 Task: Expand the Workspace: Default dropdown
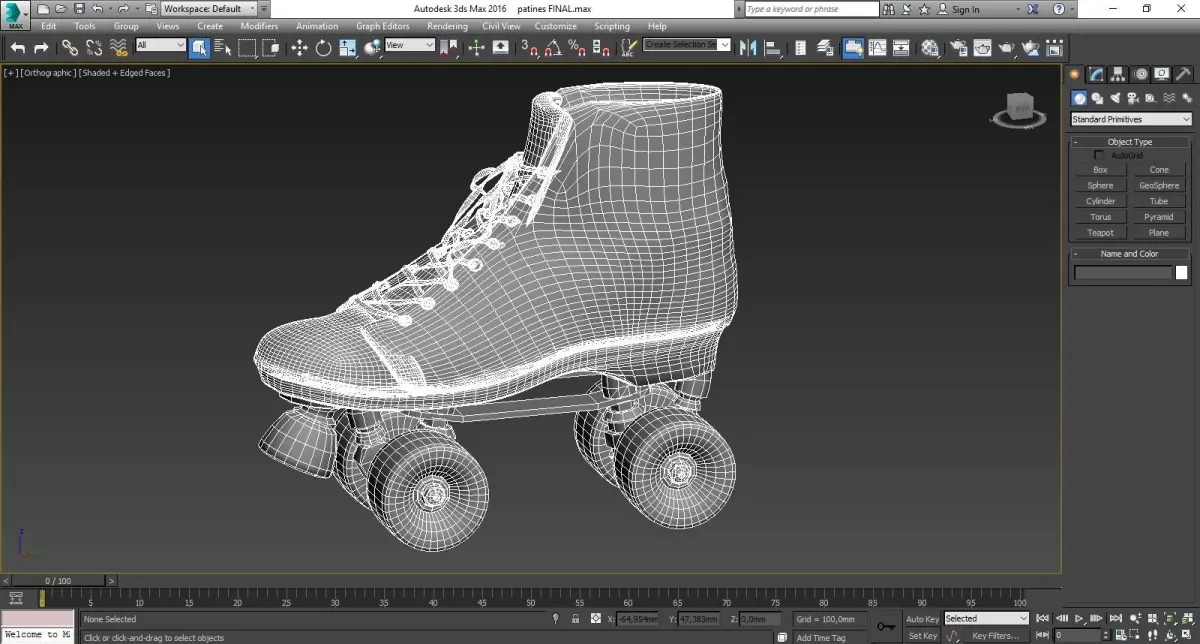tap(209, 9)
